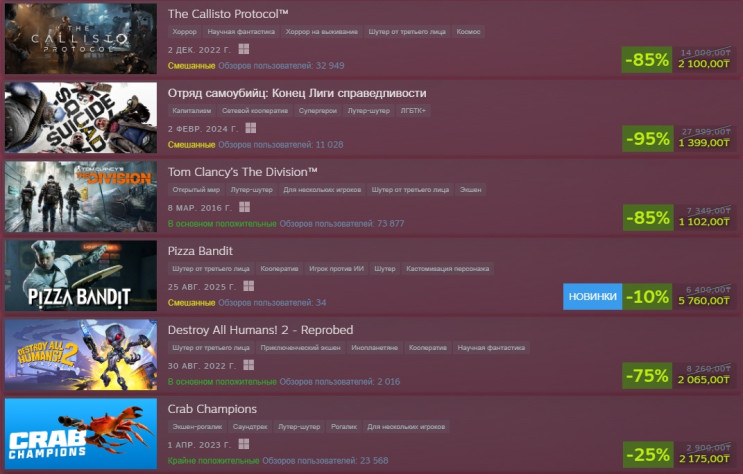Click the Windows icon in The Callisto Protocol row
This screenshot has width=743, height=474.
244,49
